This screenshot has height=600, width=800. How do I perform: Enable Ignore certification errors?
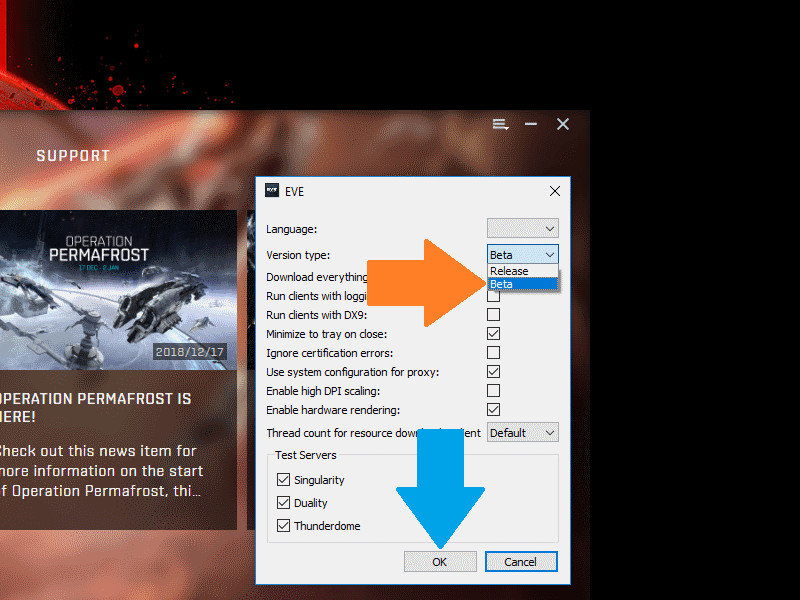tap(493, 353)
